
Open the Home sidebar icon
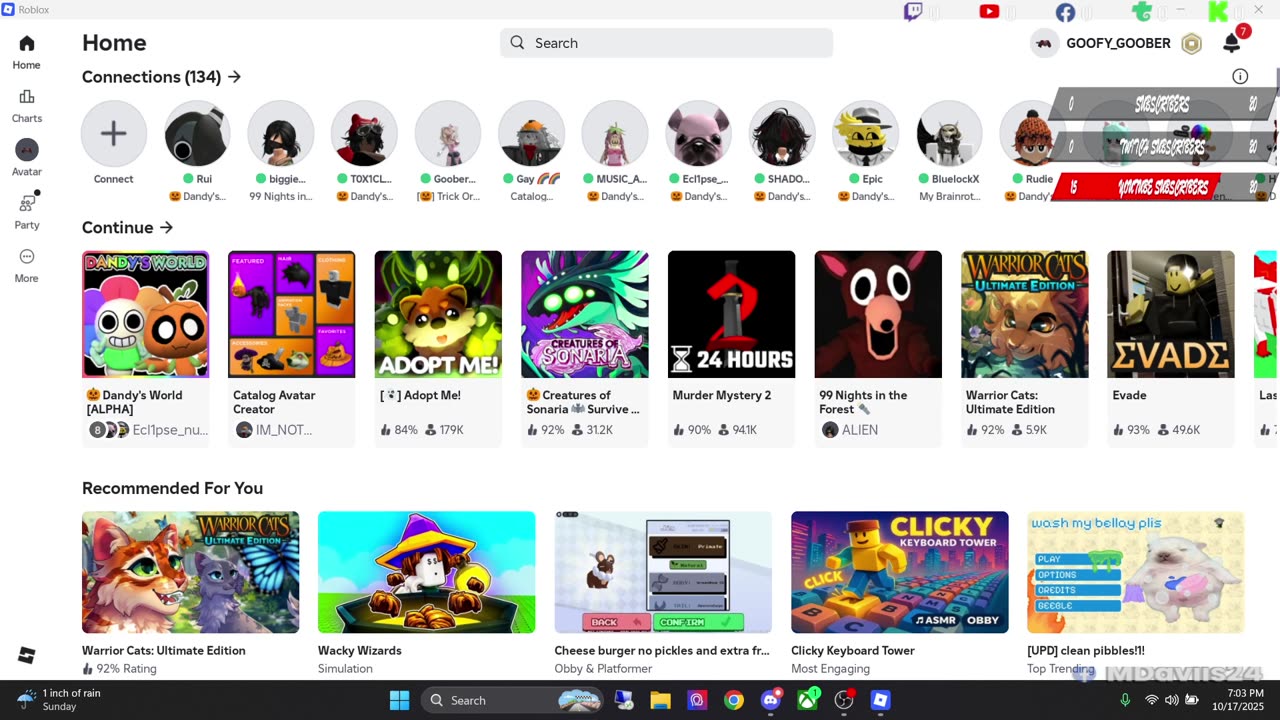pos(27,43)
